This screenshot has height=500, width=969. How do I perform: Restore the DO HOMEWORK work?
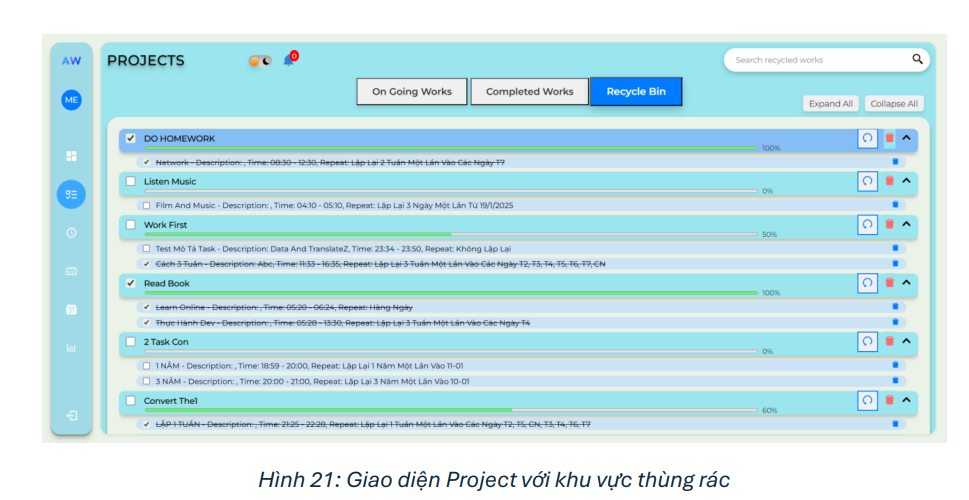pyautogui.click(x=868, y=138)
